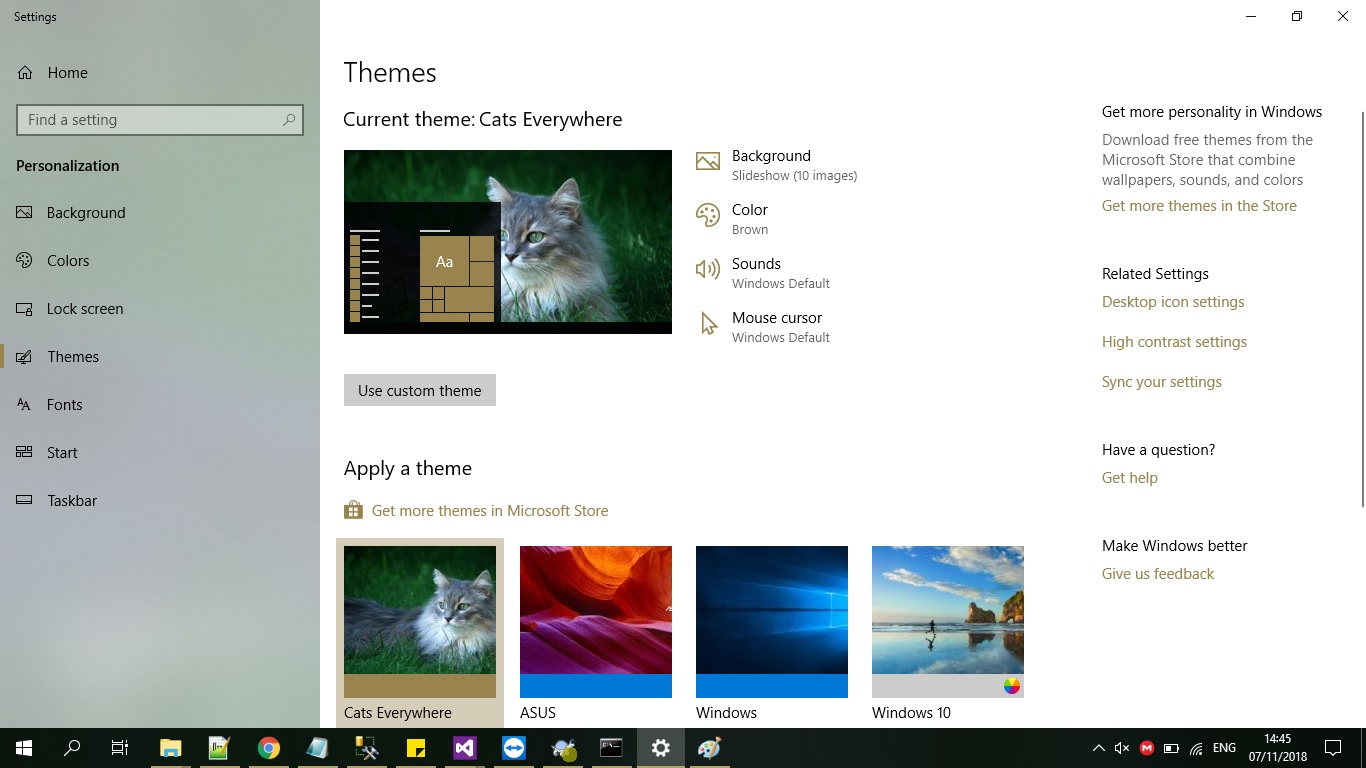This screenshot has height=768, width=1366.
Task: Open Desktop icon settings link
Action: click(x=1172, y=301)
